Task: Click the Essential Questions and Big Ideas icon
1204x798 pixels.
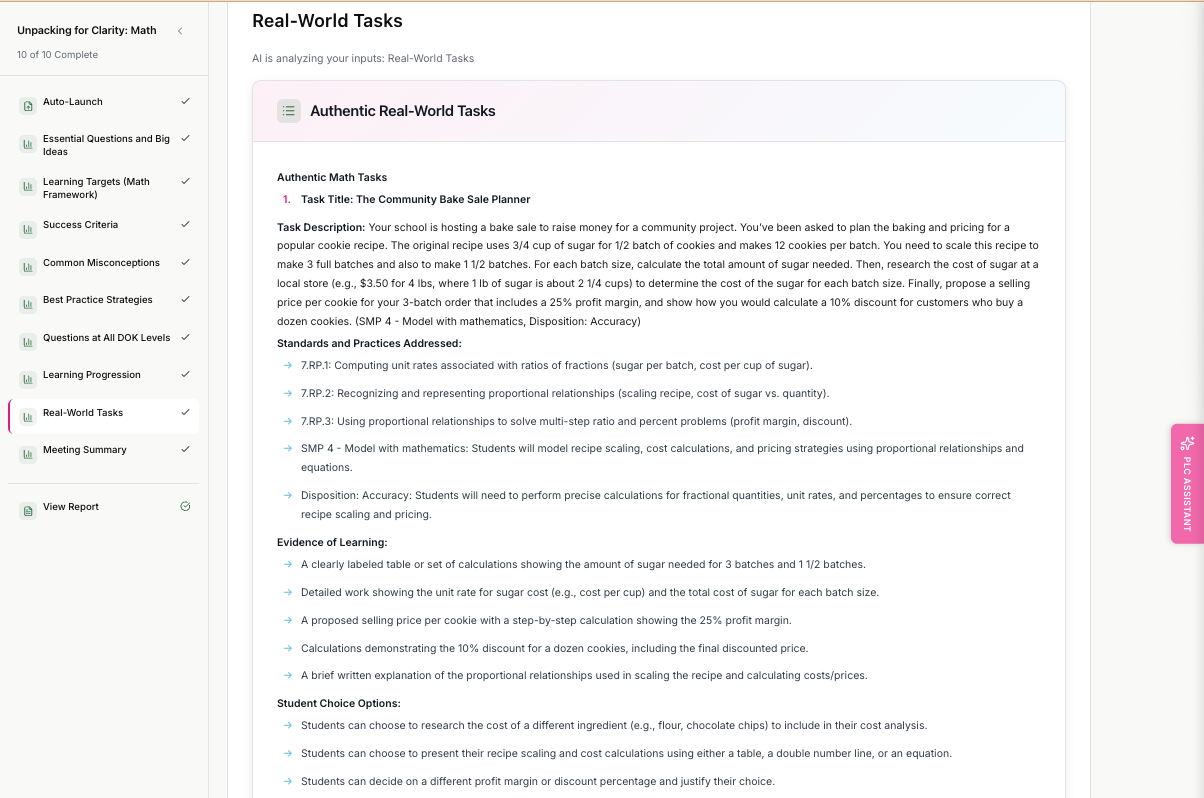Action: click(x=28, y=145)
